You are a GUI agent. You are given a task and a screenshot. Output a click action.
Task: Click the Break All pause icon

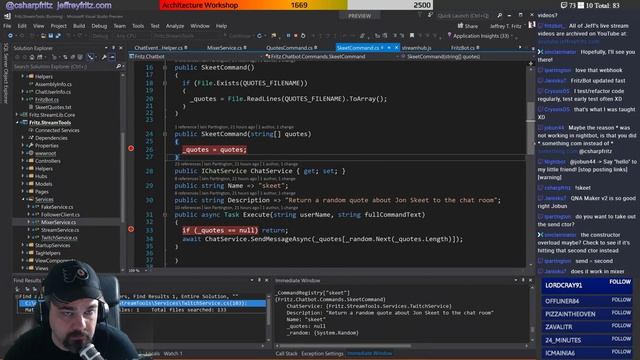(288, 36)
